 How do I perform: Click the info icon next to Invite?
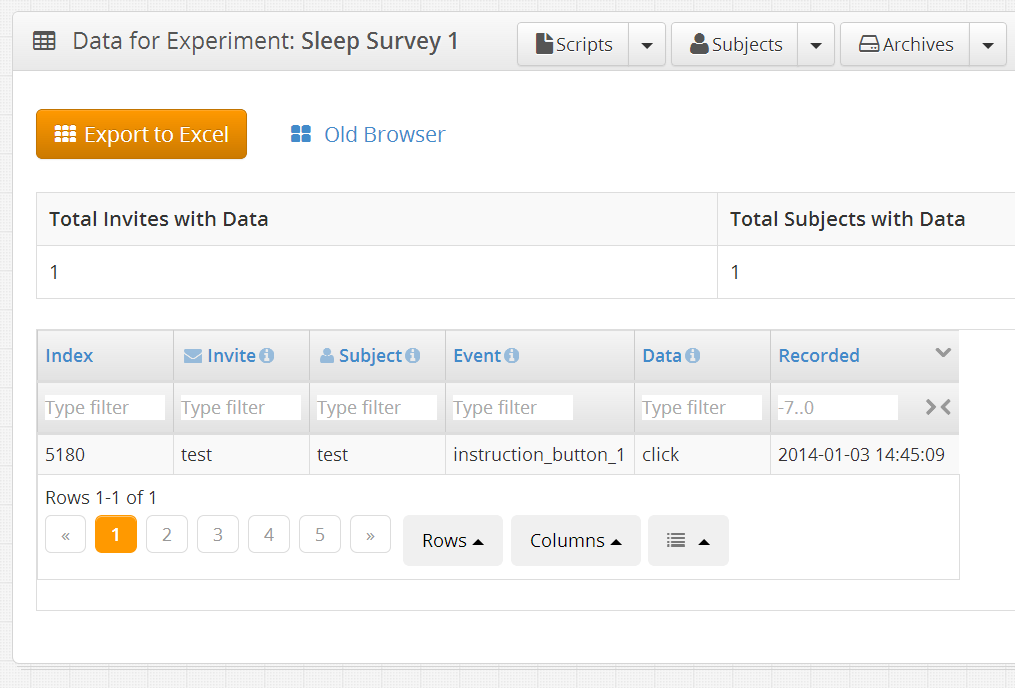click(x=267, y=356)
